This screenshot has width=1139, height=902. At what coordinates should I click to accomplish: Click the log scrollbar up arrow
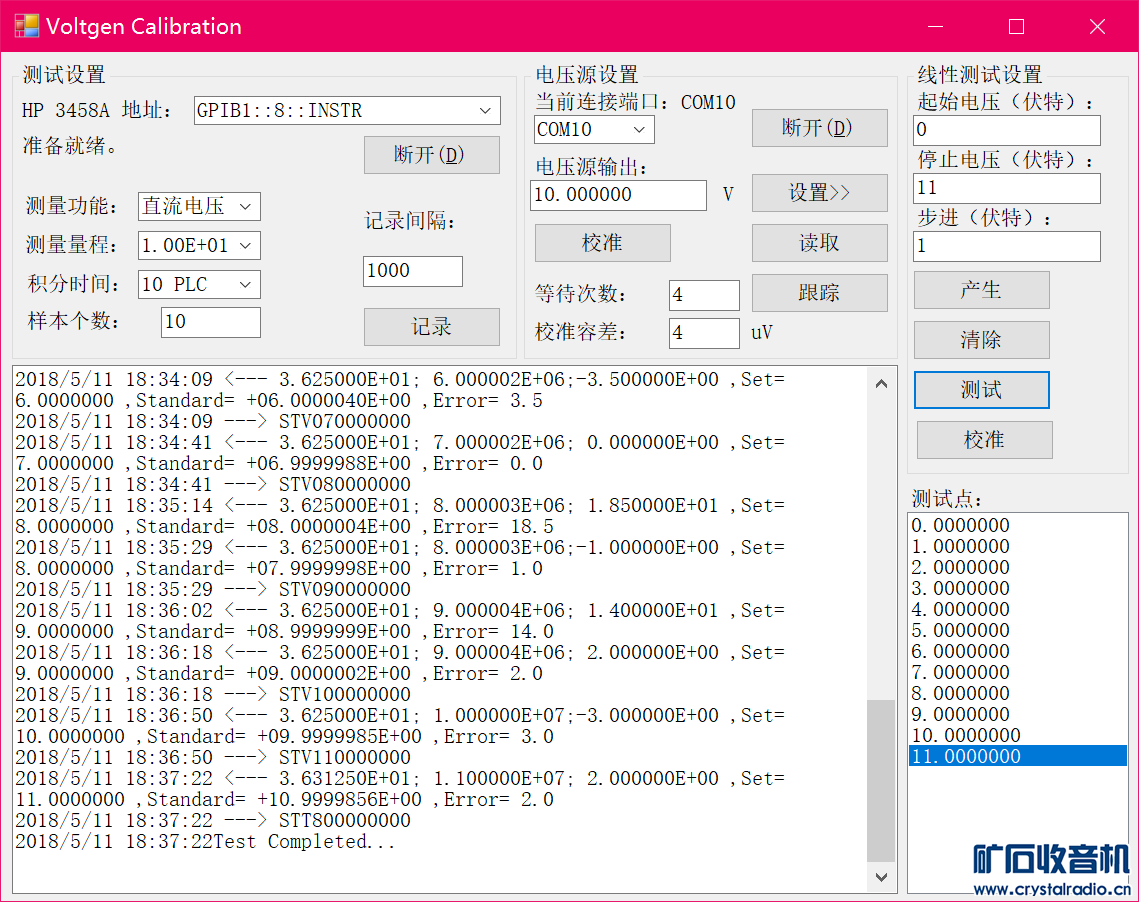click(881, 383)
